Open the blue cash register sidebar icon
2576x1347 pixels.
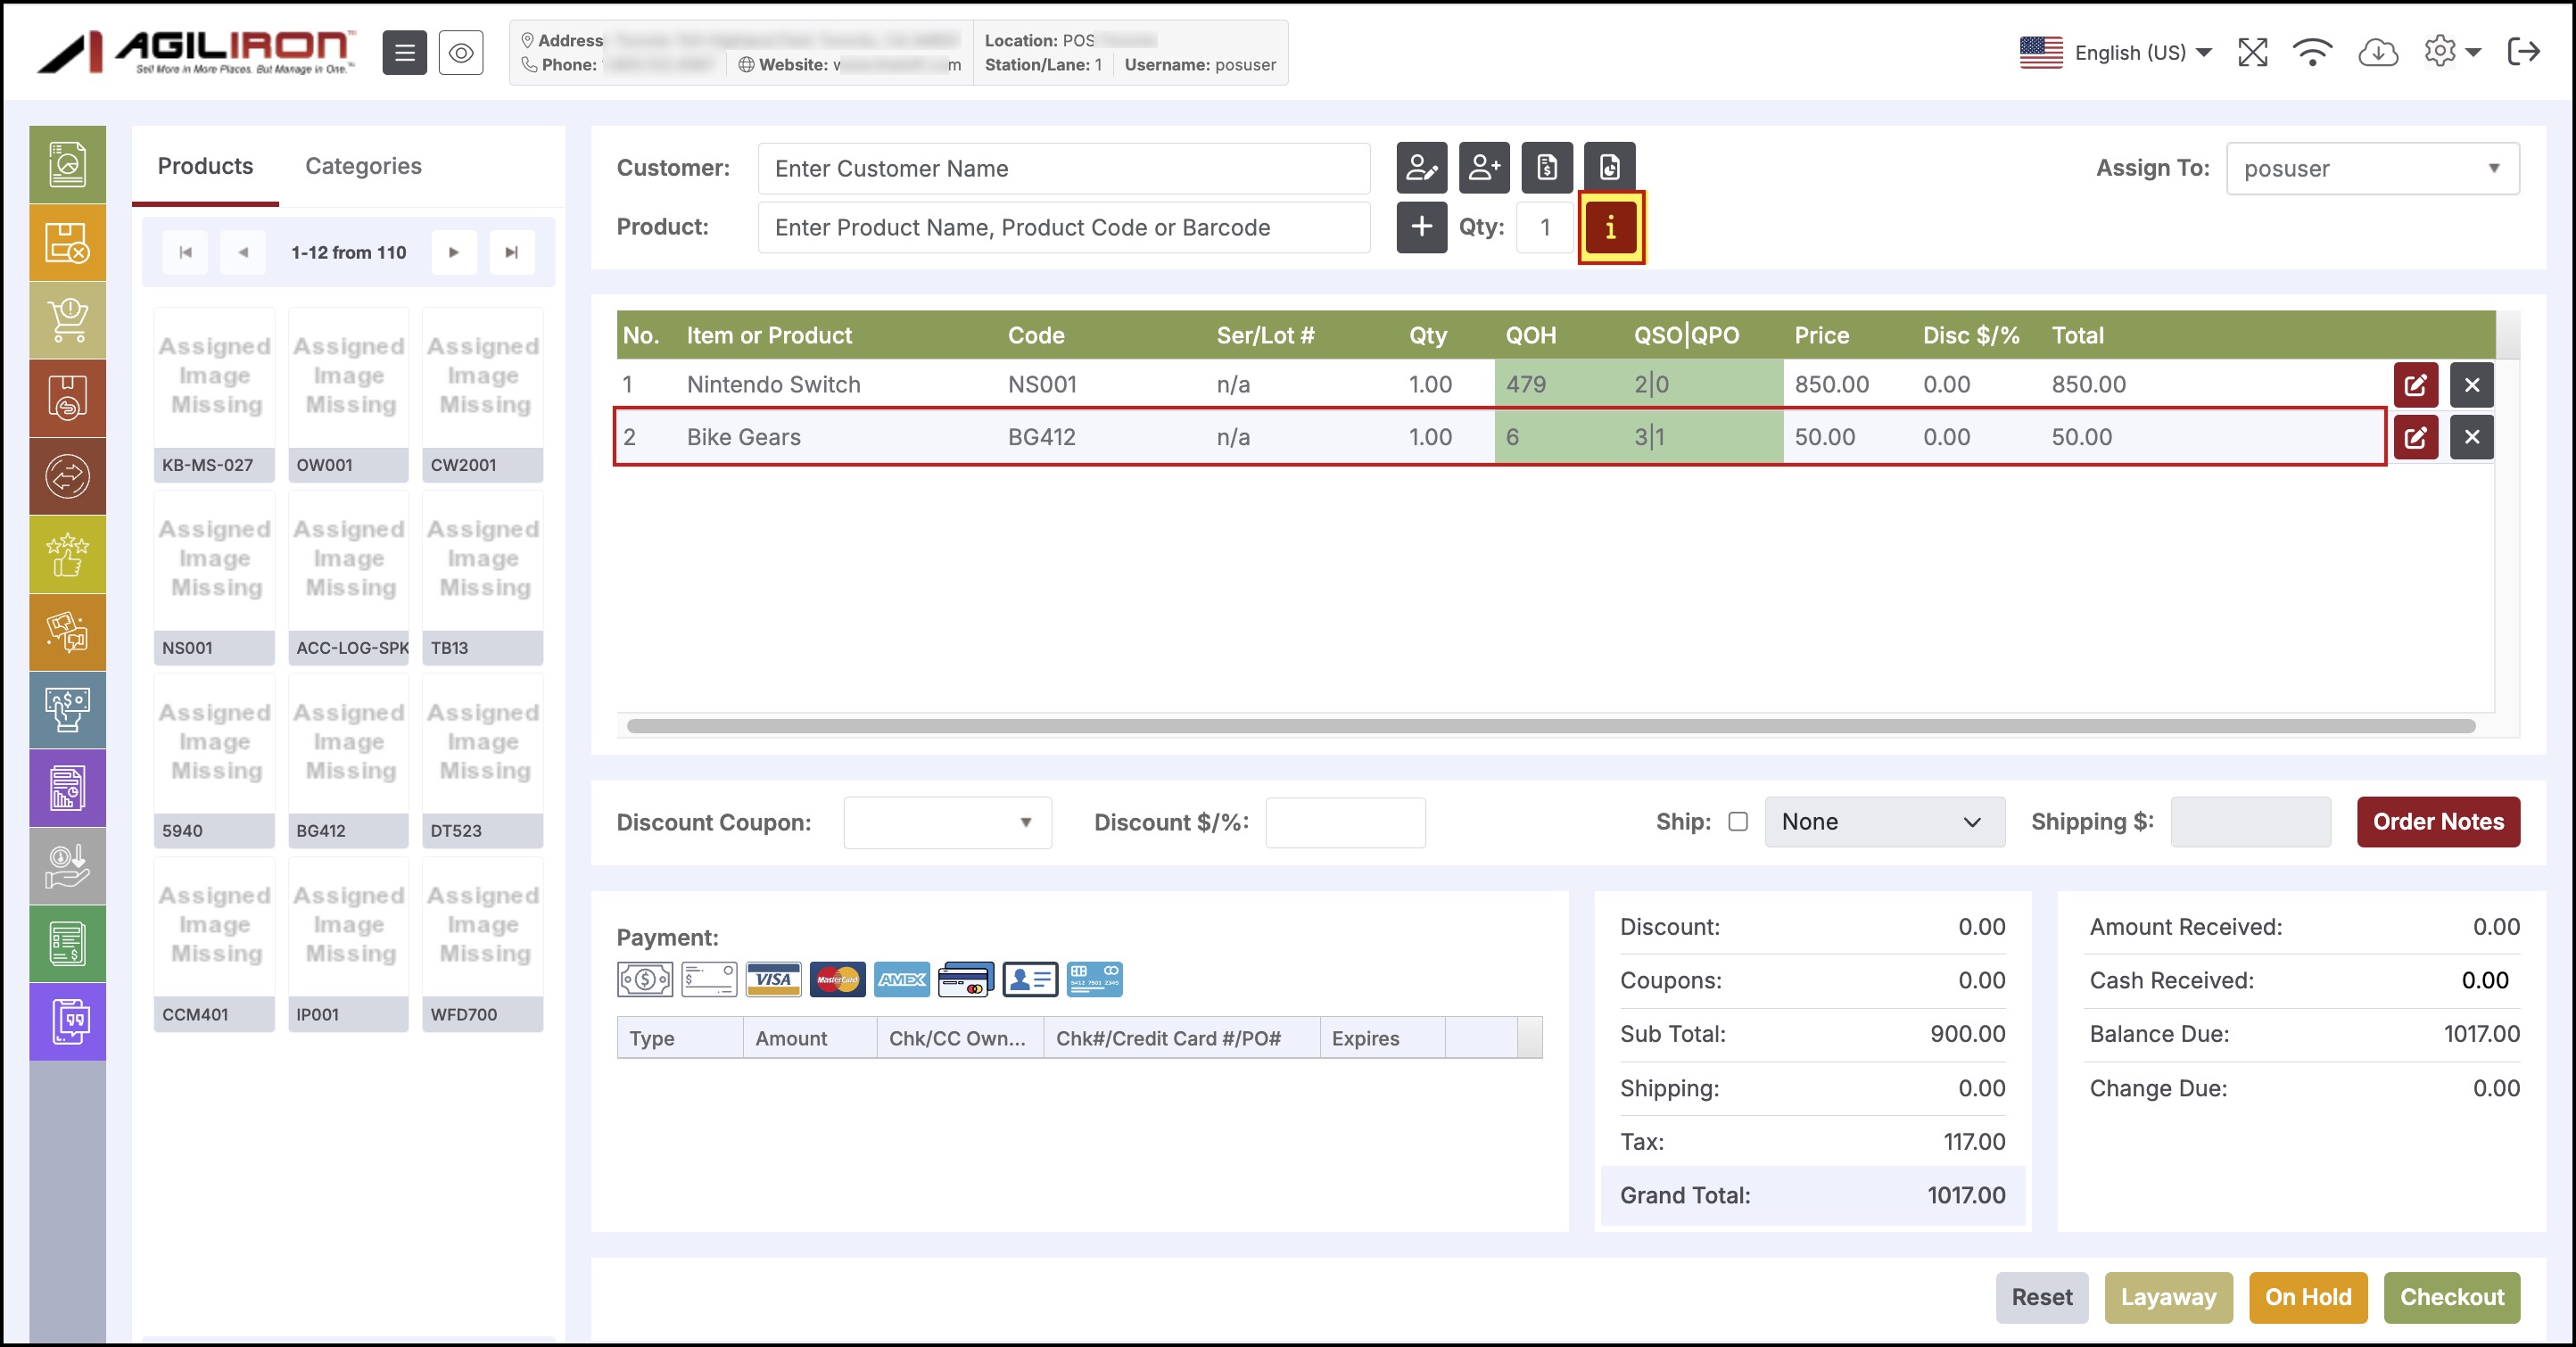point(67,710)
